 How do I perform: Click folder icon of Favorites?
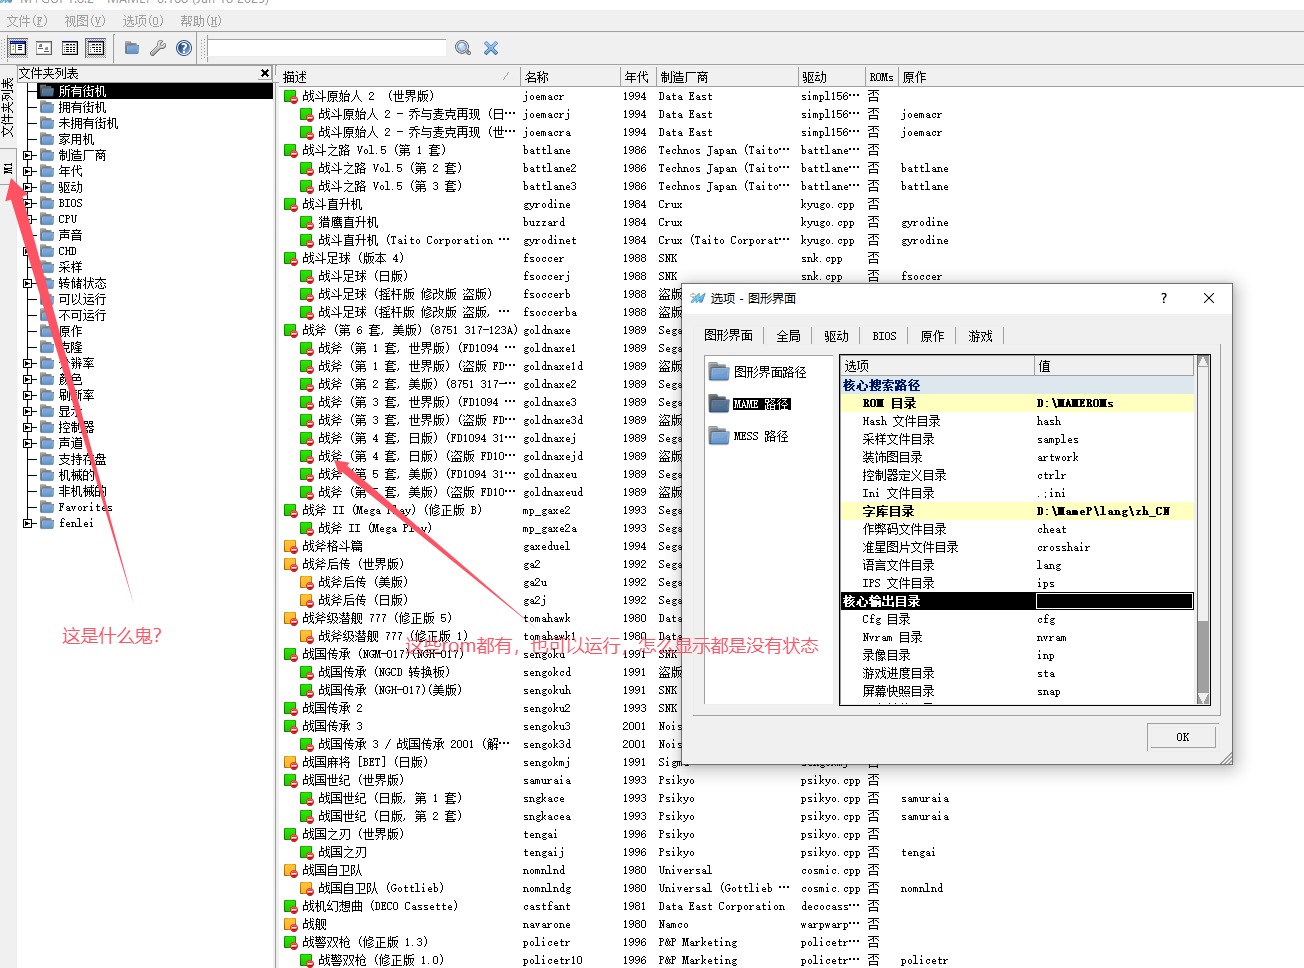pyautogui.click(x=47, y=507)
